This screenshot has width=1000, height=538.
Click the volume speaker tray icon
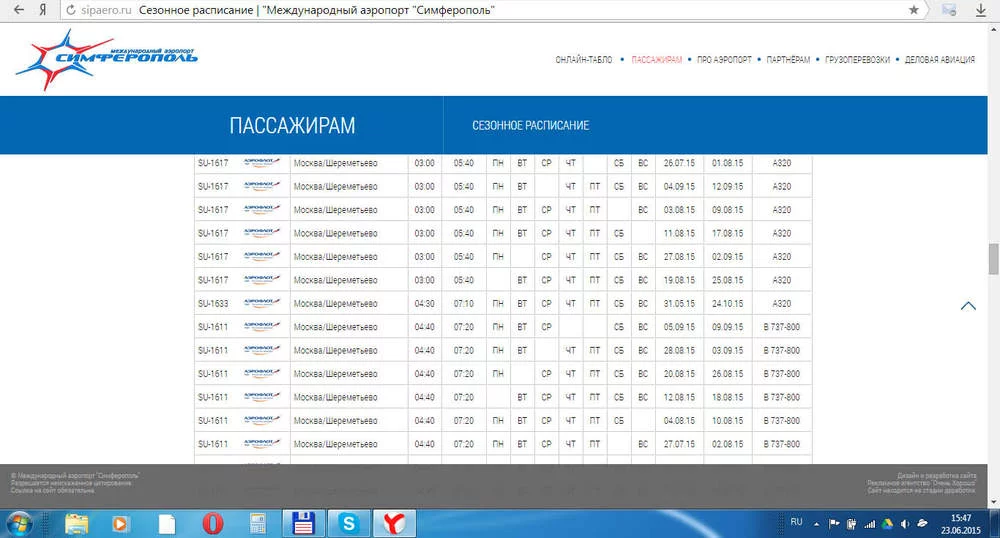904,524
